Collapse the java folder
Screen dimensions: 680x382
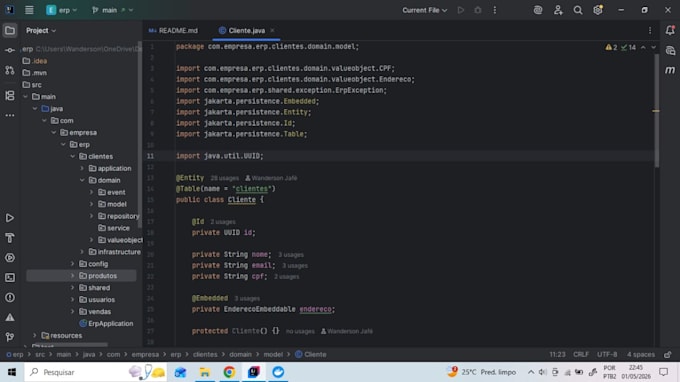click(35, 109)
